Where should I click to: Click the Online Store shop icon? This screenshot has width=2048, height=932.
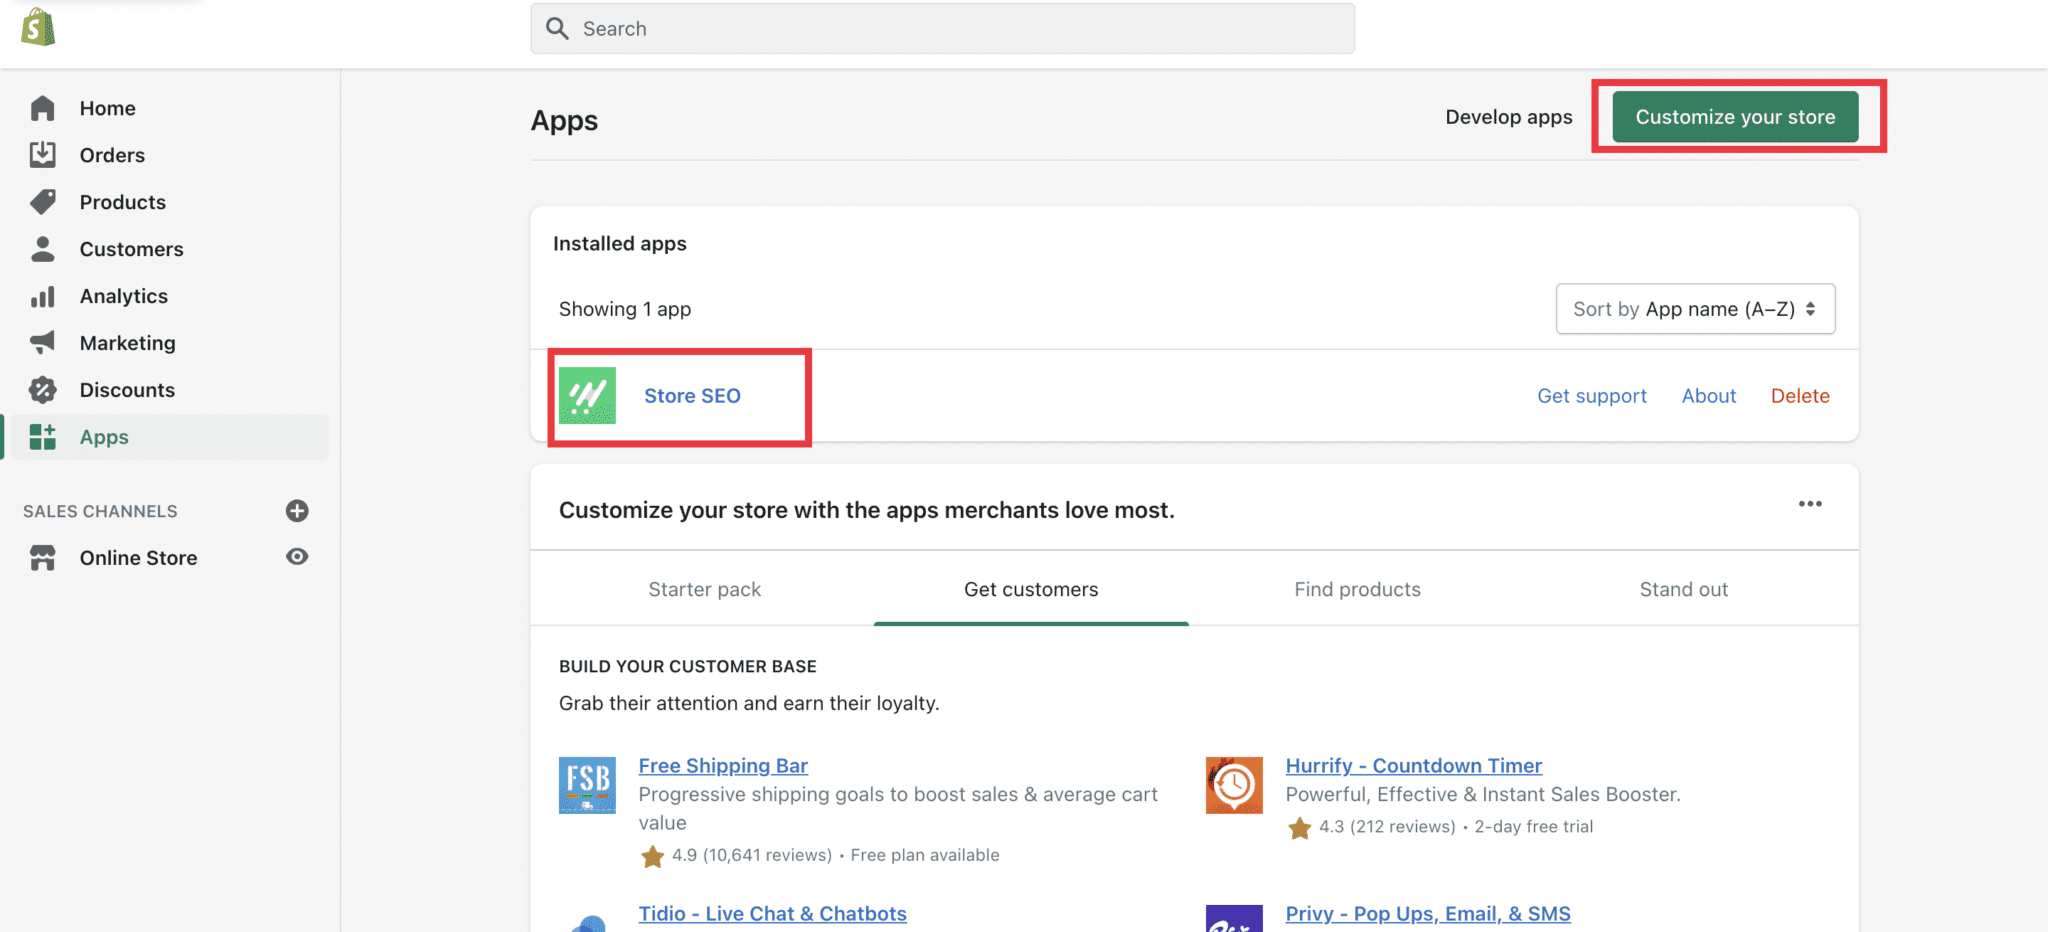pyautogui.click(x=42, y=558)
